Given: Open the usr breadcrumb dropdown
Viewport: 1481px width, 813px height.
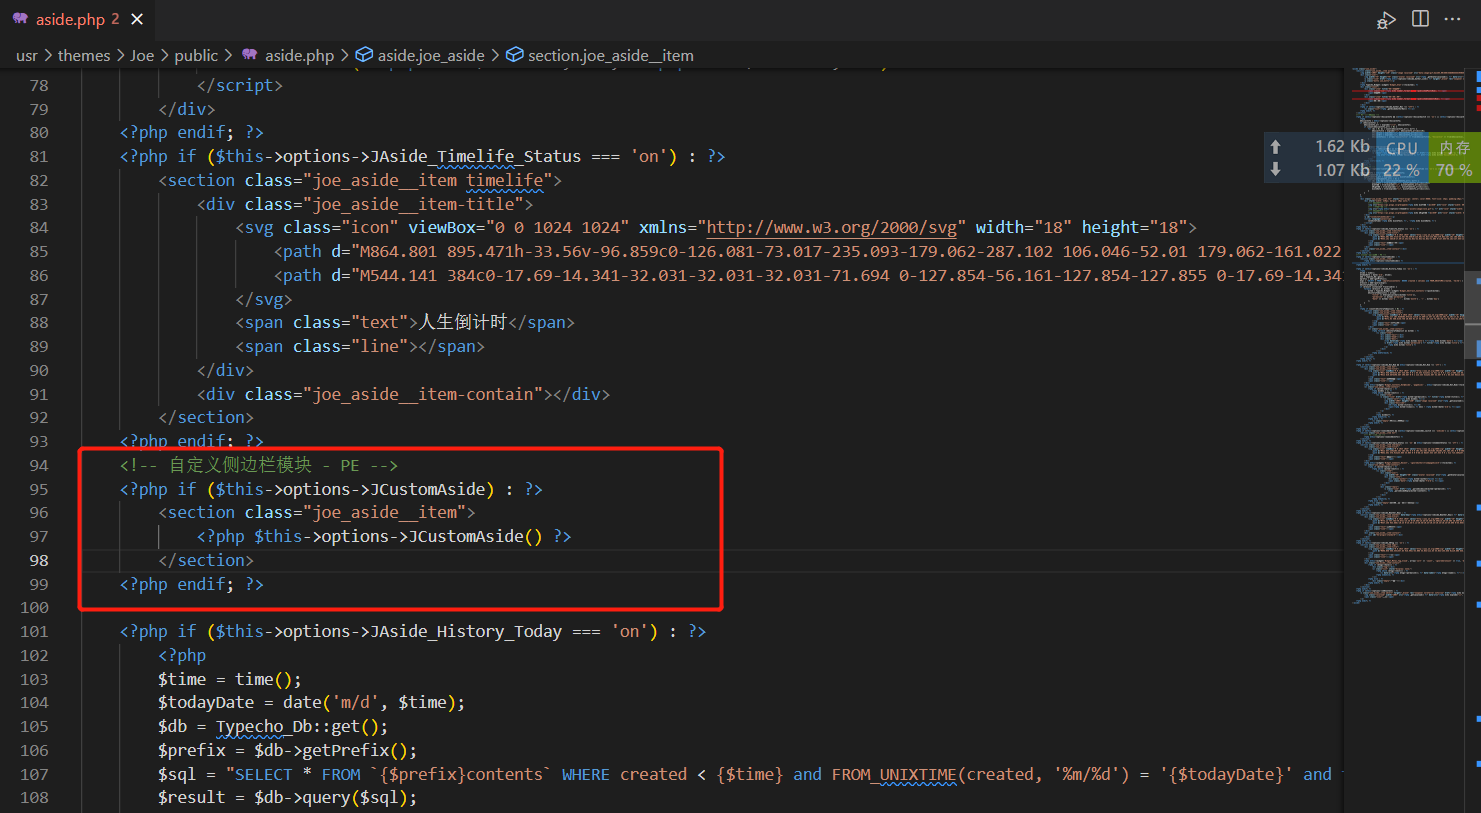Looking at the screenshot, I should click(26, 56).
